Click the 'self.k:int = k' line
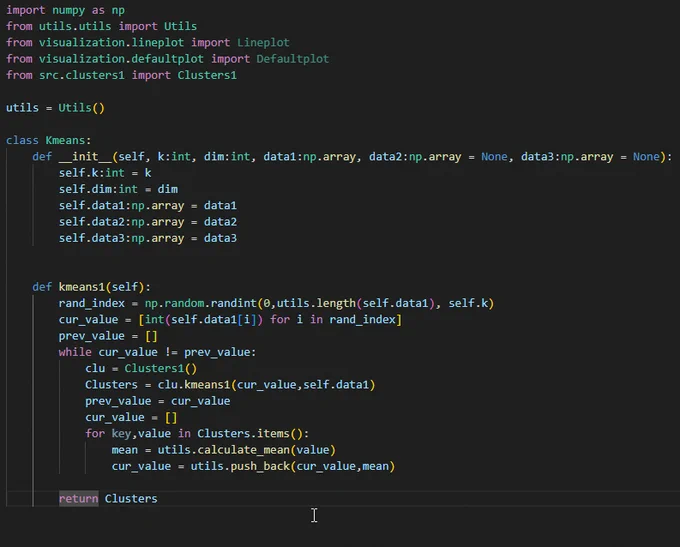Image resolution: width=680 pixels, height=547 pixels. click(x=105, y=173)
